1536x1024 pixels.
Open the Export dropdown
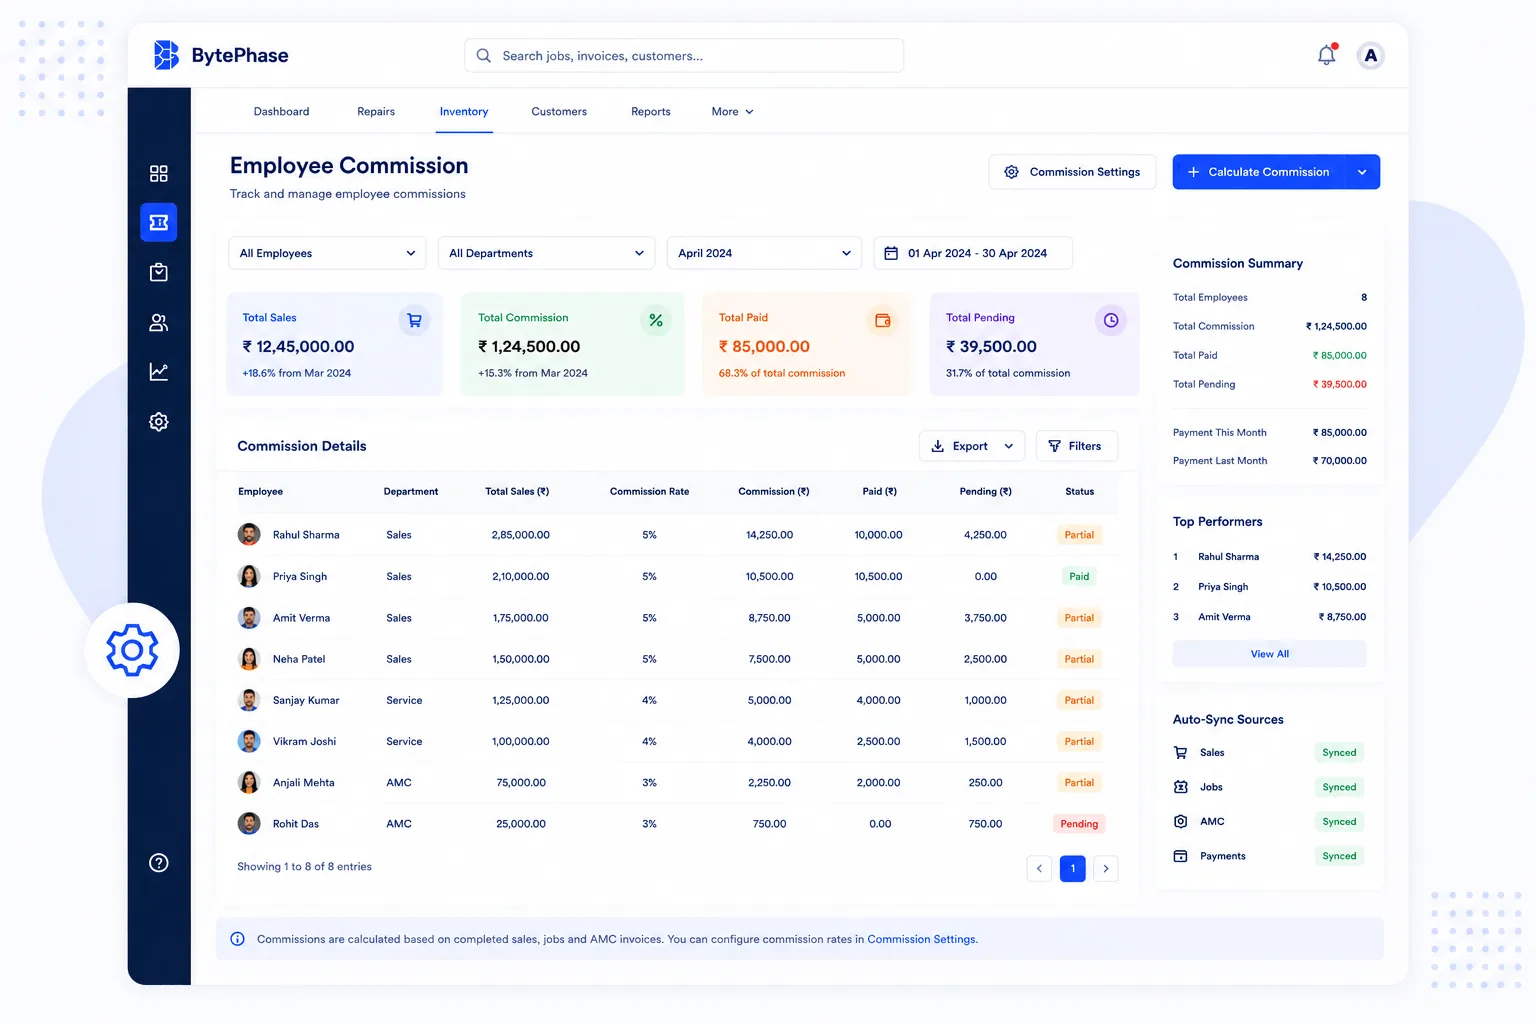click(972, 446)
